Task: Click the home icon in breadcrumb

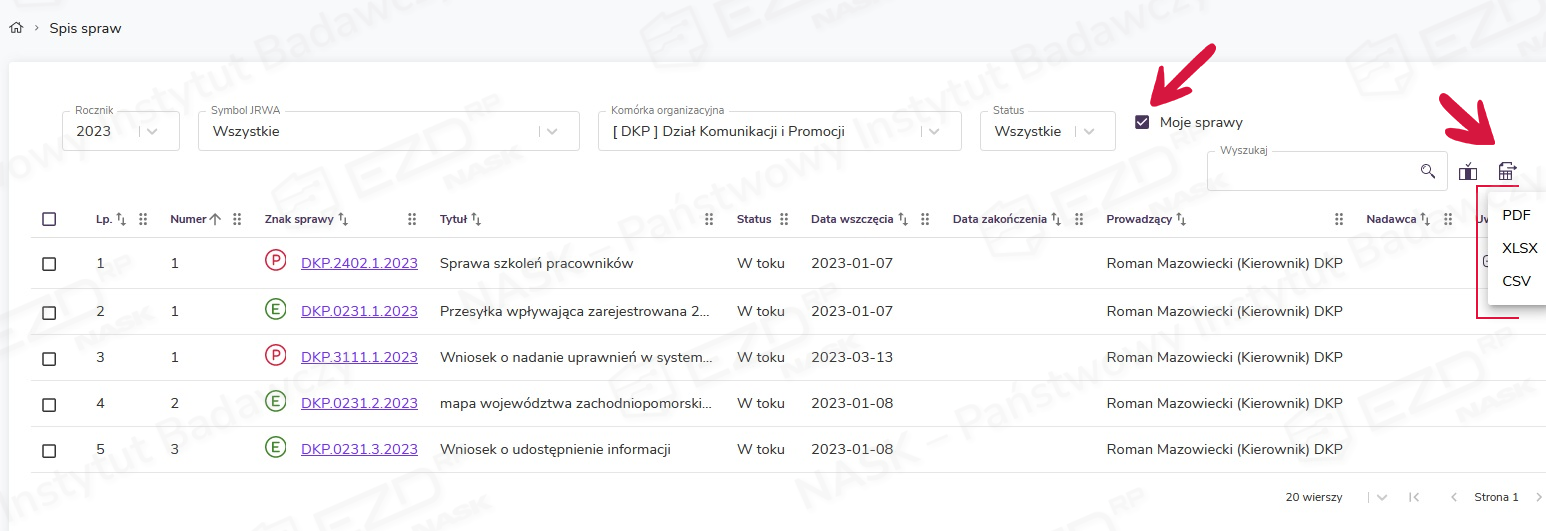Action: coord(15,29)
